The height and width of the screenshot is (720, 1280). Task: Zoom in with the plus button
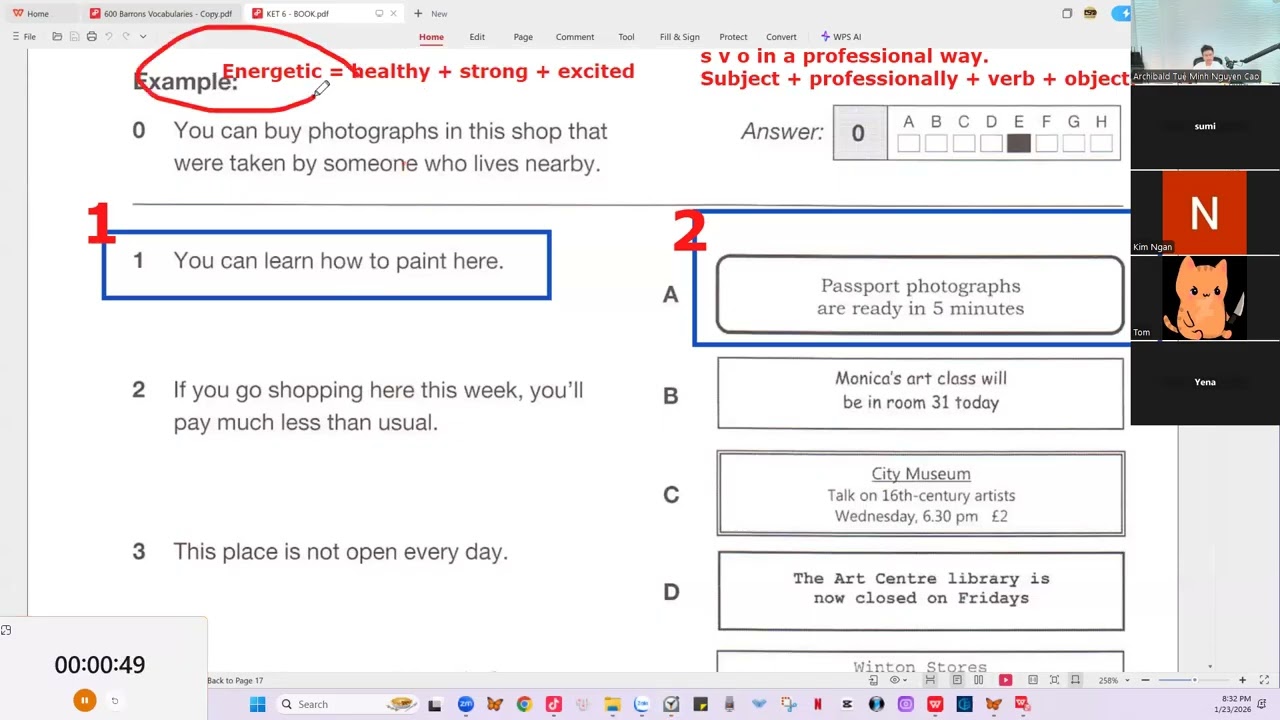[x=1243, y=680]
